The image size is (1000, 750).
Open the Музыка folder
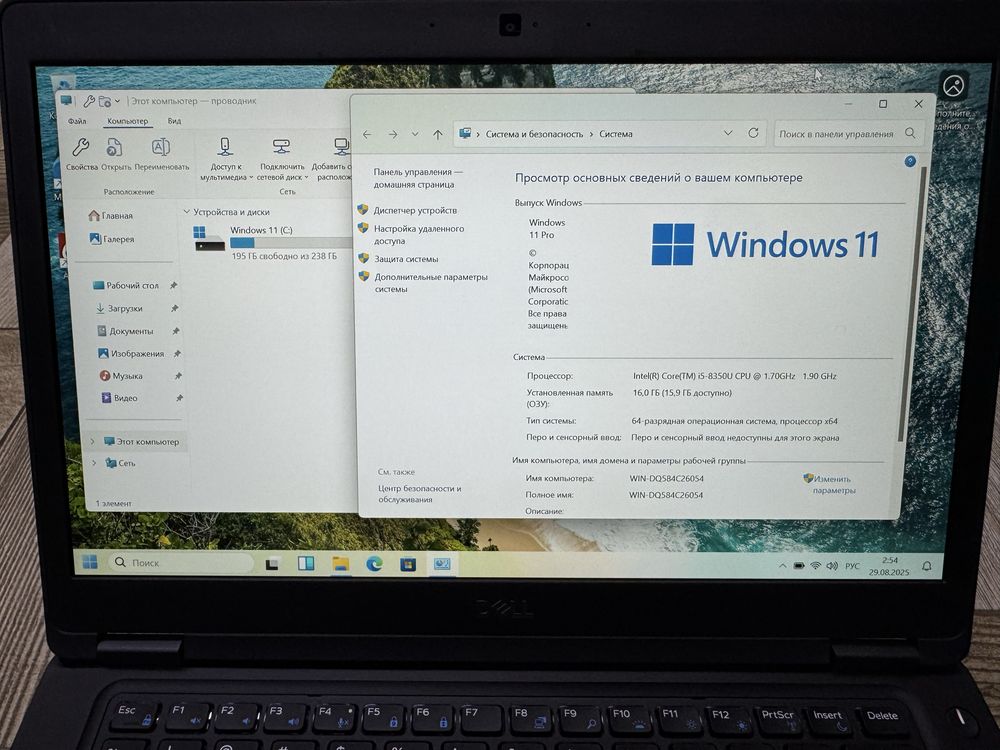tap(121, 376)
